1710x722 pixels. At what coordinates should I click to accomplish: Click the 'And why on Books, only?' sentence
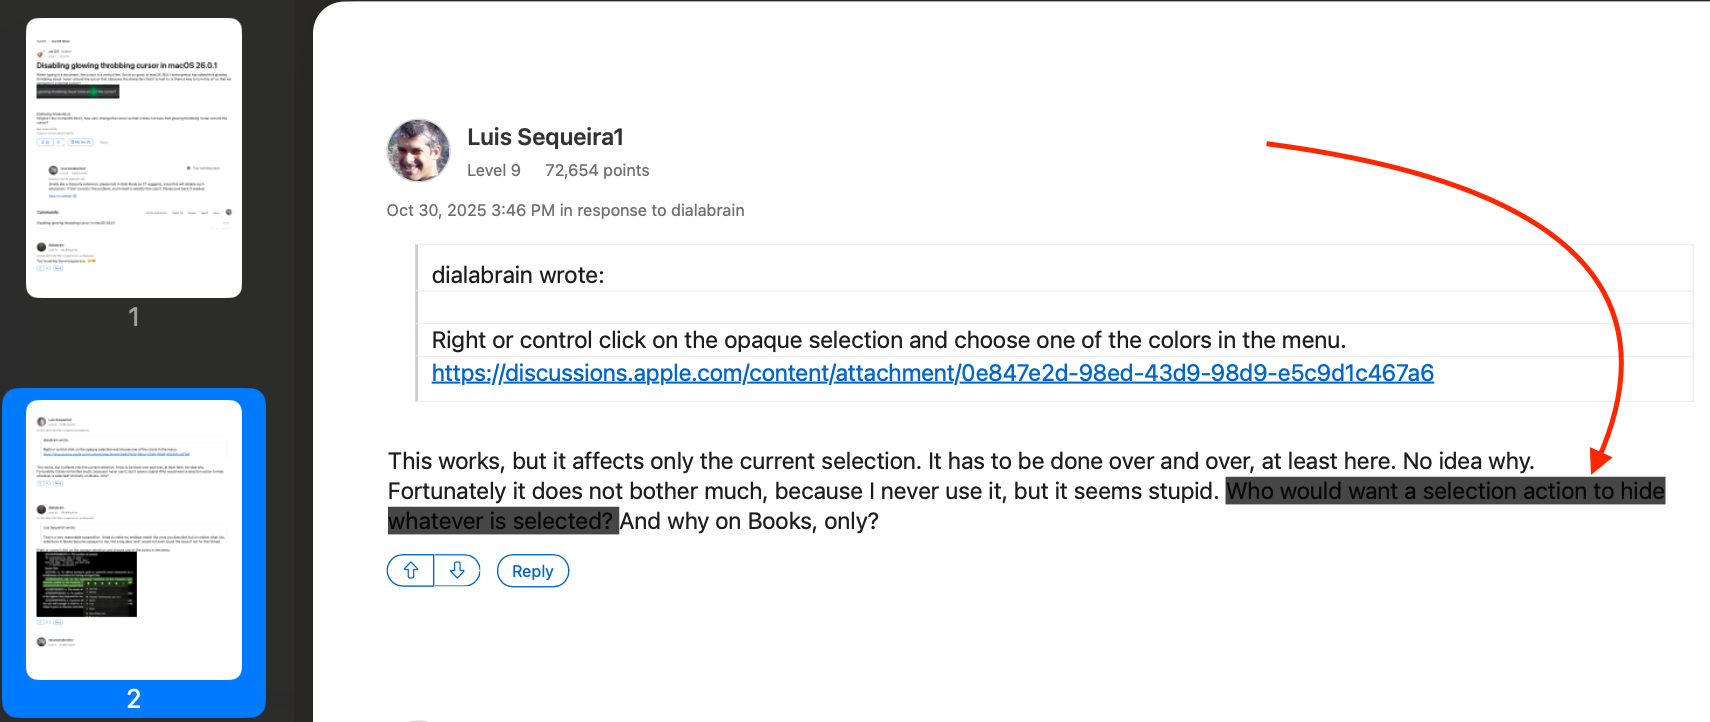(x=749, y=521)
